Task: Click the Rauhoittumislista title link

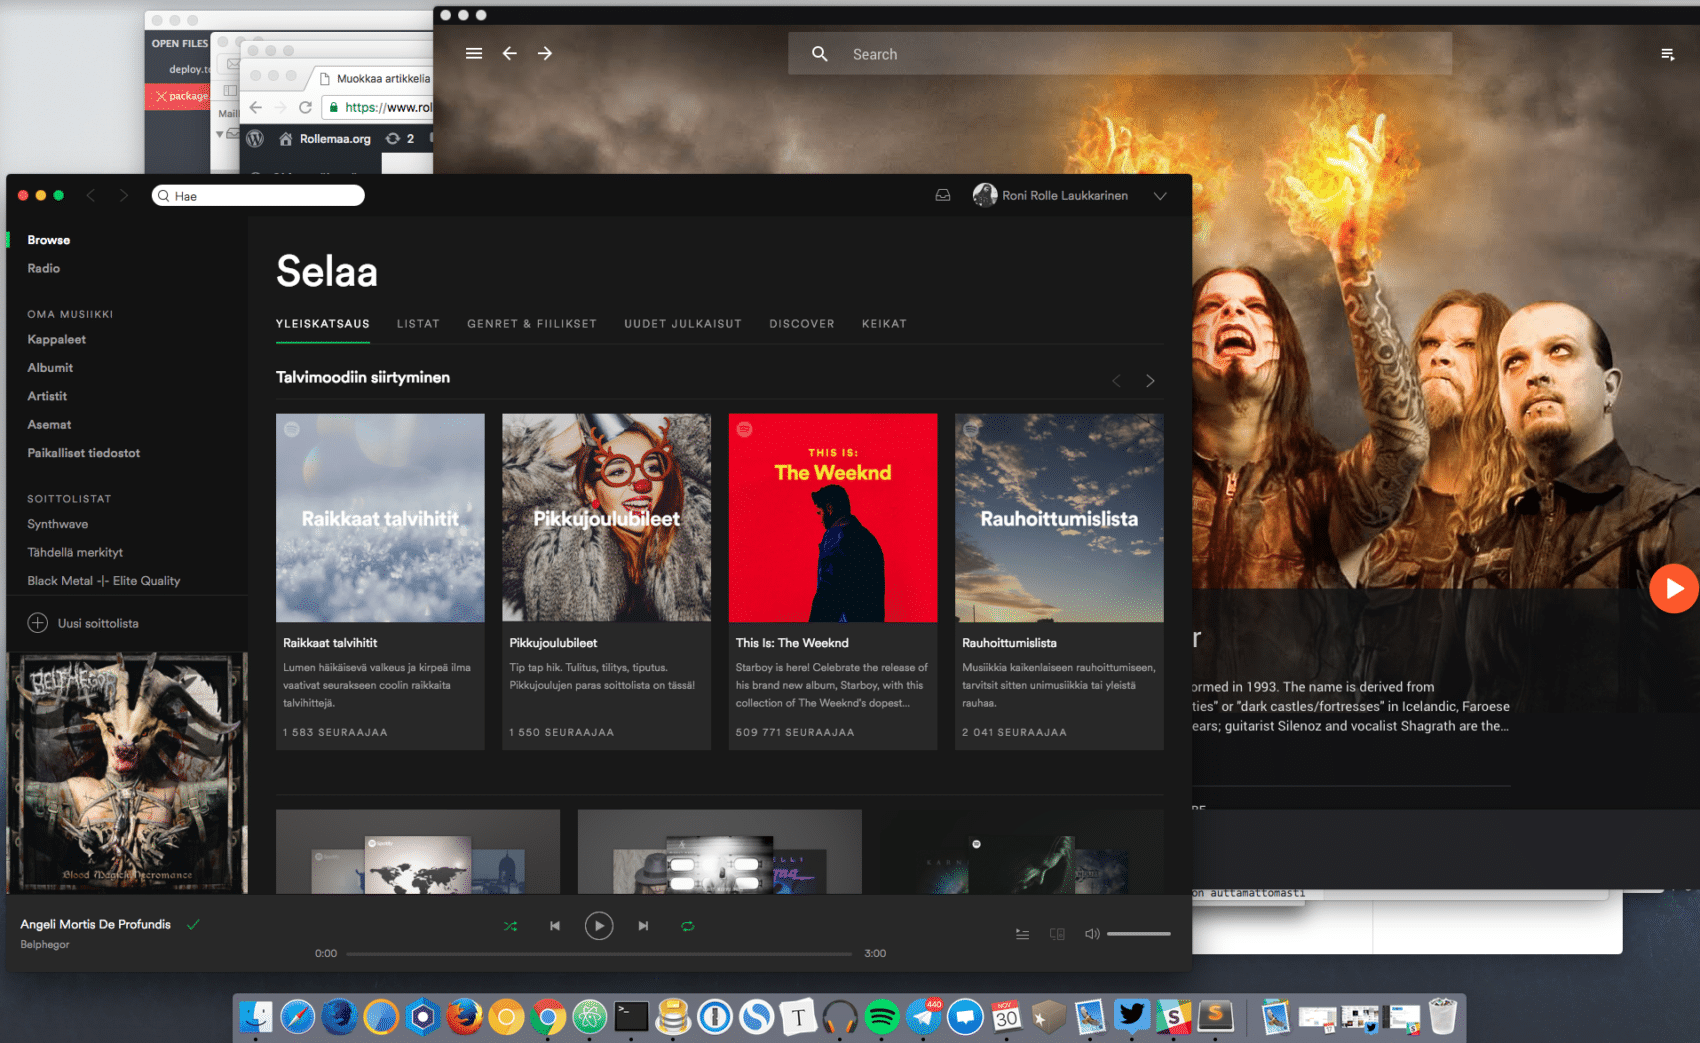Action: tap(1009, 643)
